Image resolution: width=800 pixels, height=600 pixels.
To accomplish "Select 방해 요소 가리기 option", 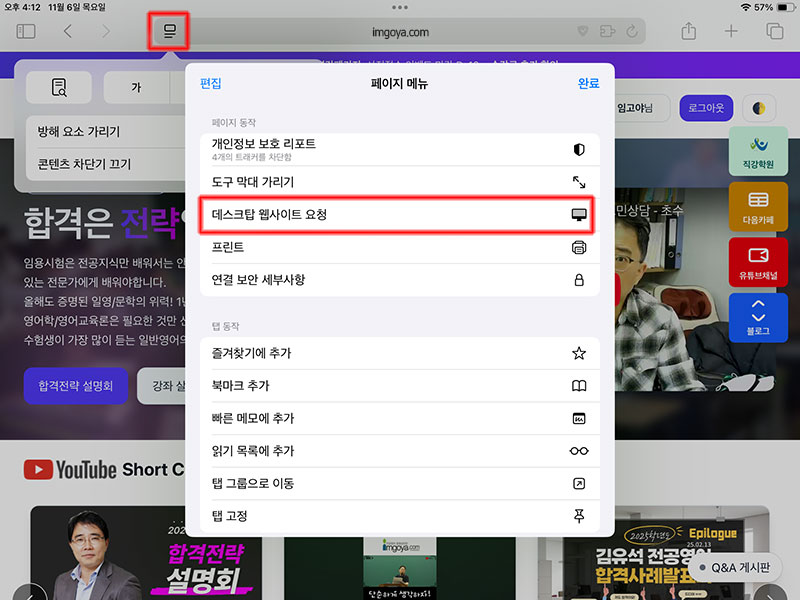I will tap(78, 132).
